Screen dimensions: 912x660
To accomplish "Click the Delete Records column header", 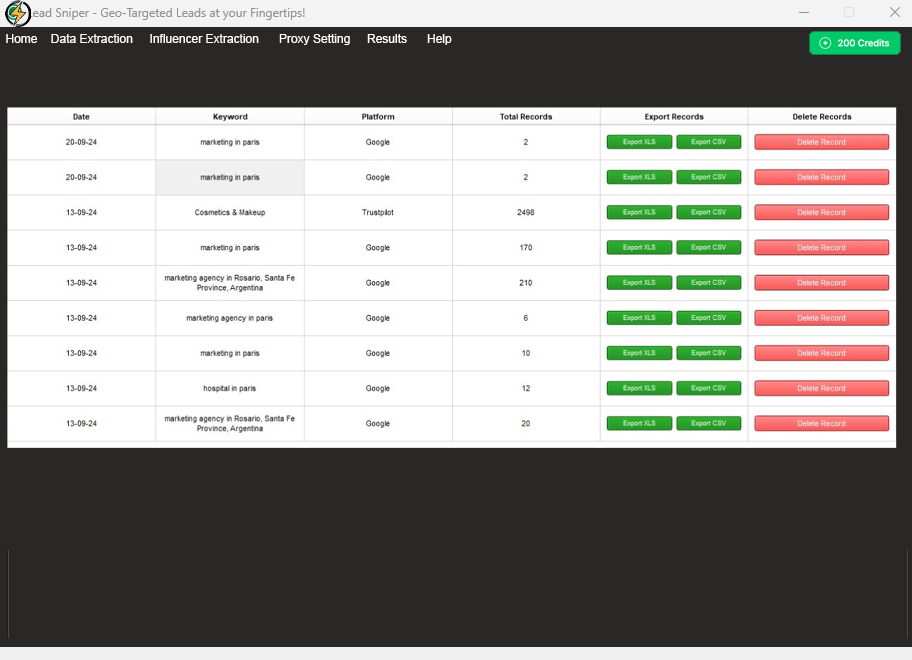I will [x=822, y=116].
